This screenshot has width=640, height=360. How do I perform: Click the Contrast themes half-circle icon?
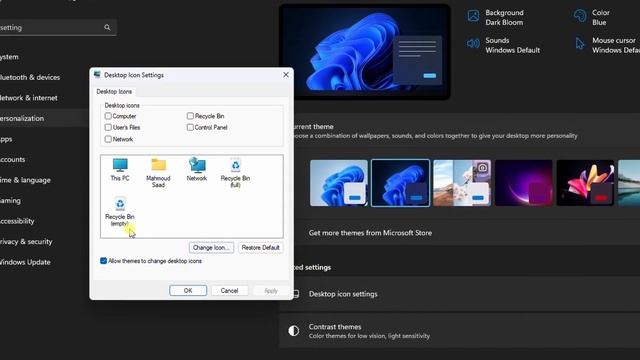(x=293, y=331)
